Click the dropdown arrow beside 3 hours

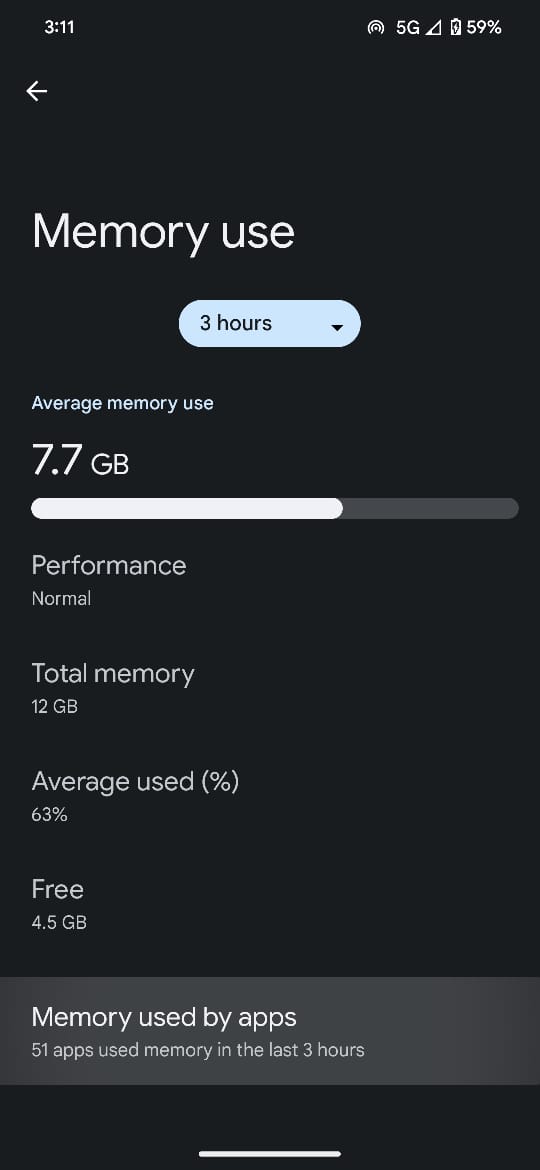pyautogui.click(x=337, y=327)
